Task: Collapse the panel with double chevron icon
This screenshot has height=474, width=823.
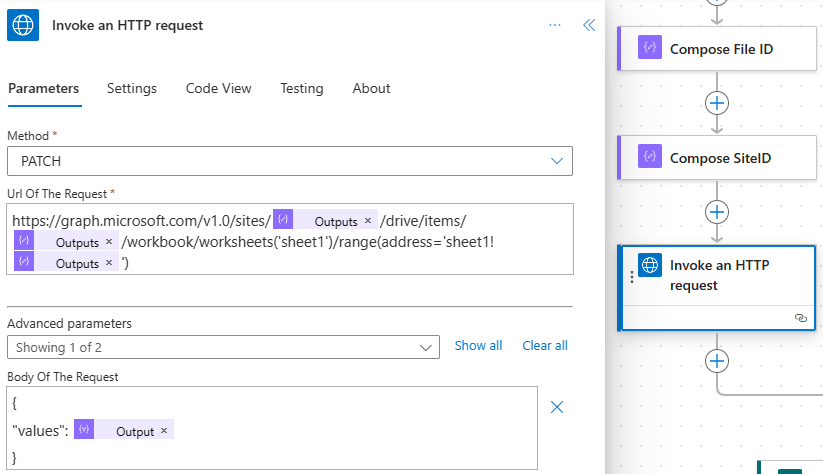Action: [589, 25]
